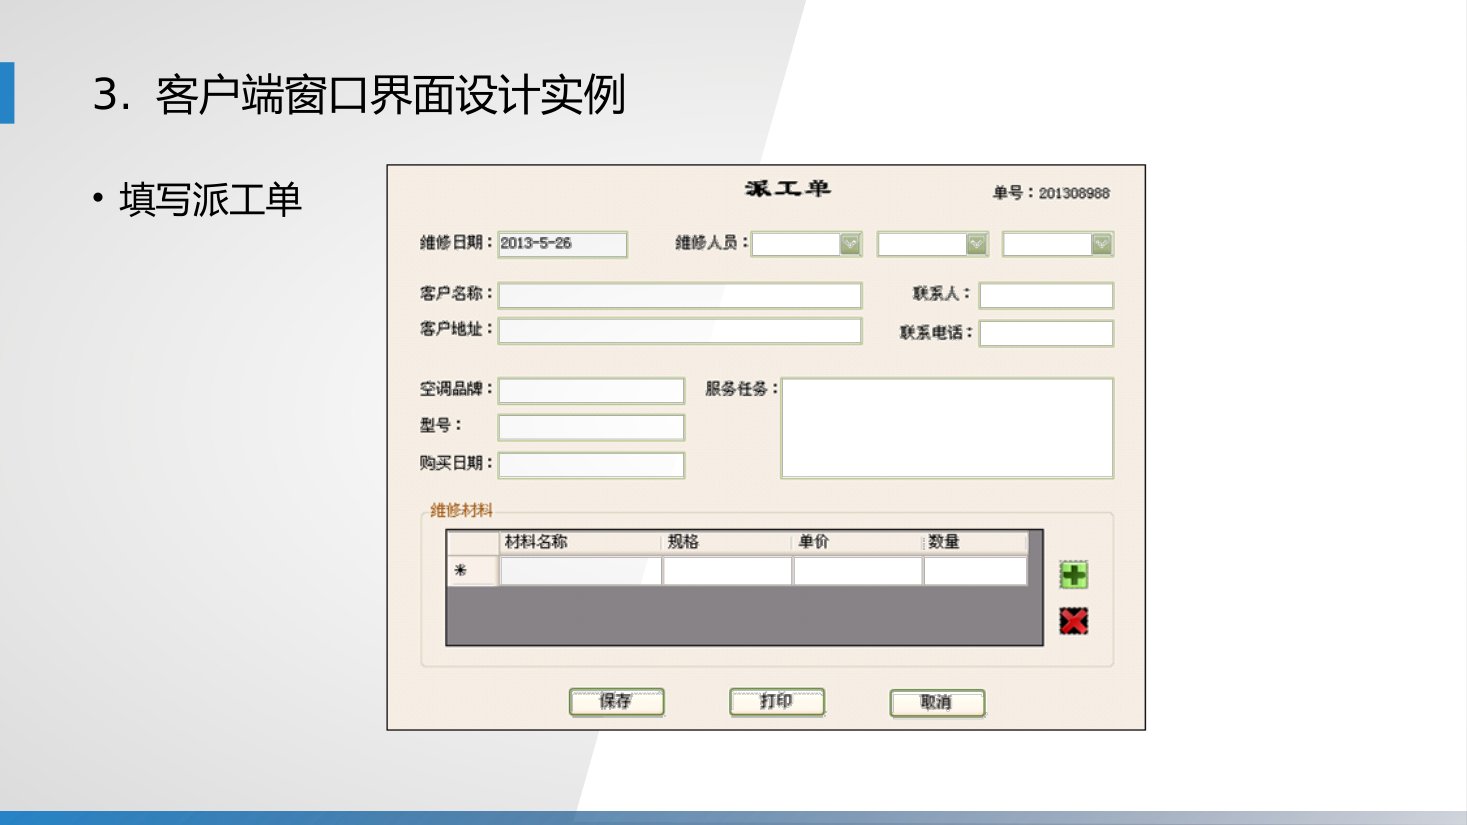
Task: Click the red X delete-material icon
Action: point(1073,621)
